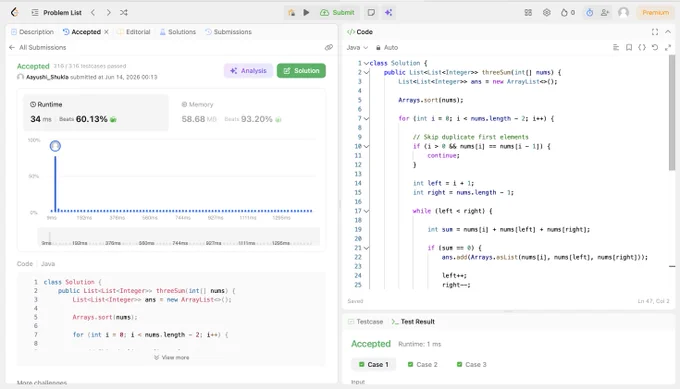Click the bookmark icon in editor toolbar
Viewport: 680px width, 389px height.
(629, 47)
